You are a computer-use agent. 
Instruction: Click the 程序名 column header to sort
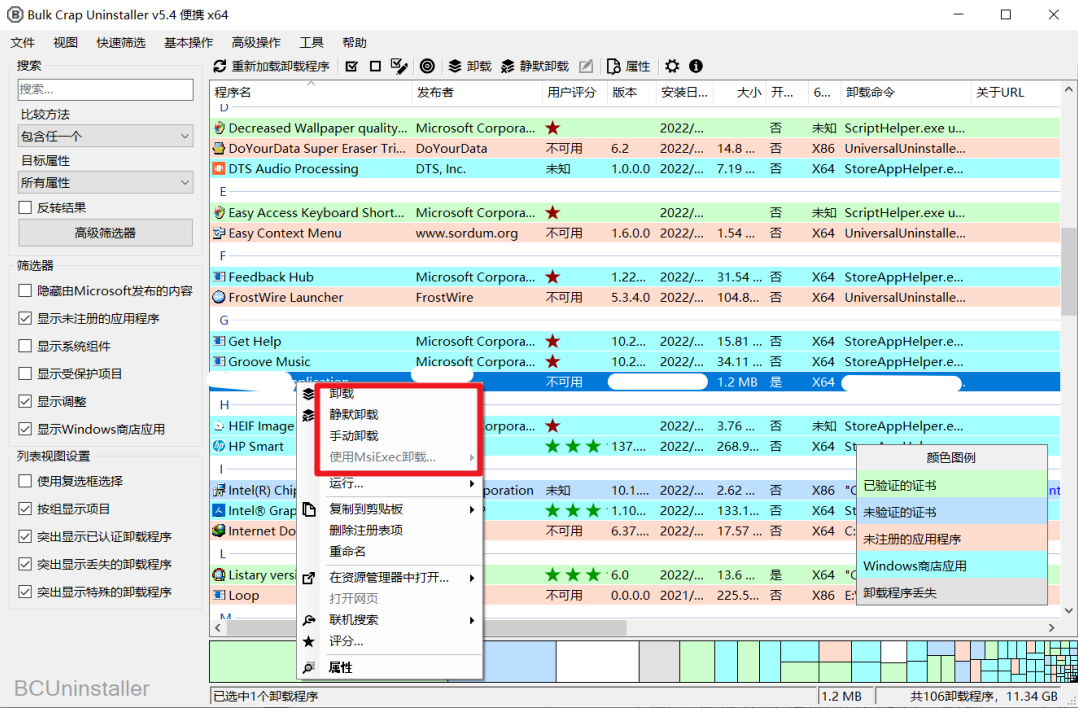(311, 92)
